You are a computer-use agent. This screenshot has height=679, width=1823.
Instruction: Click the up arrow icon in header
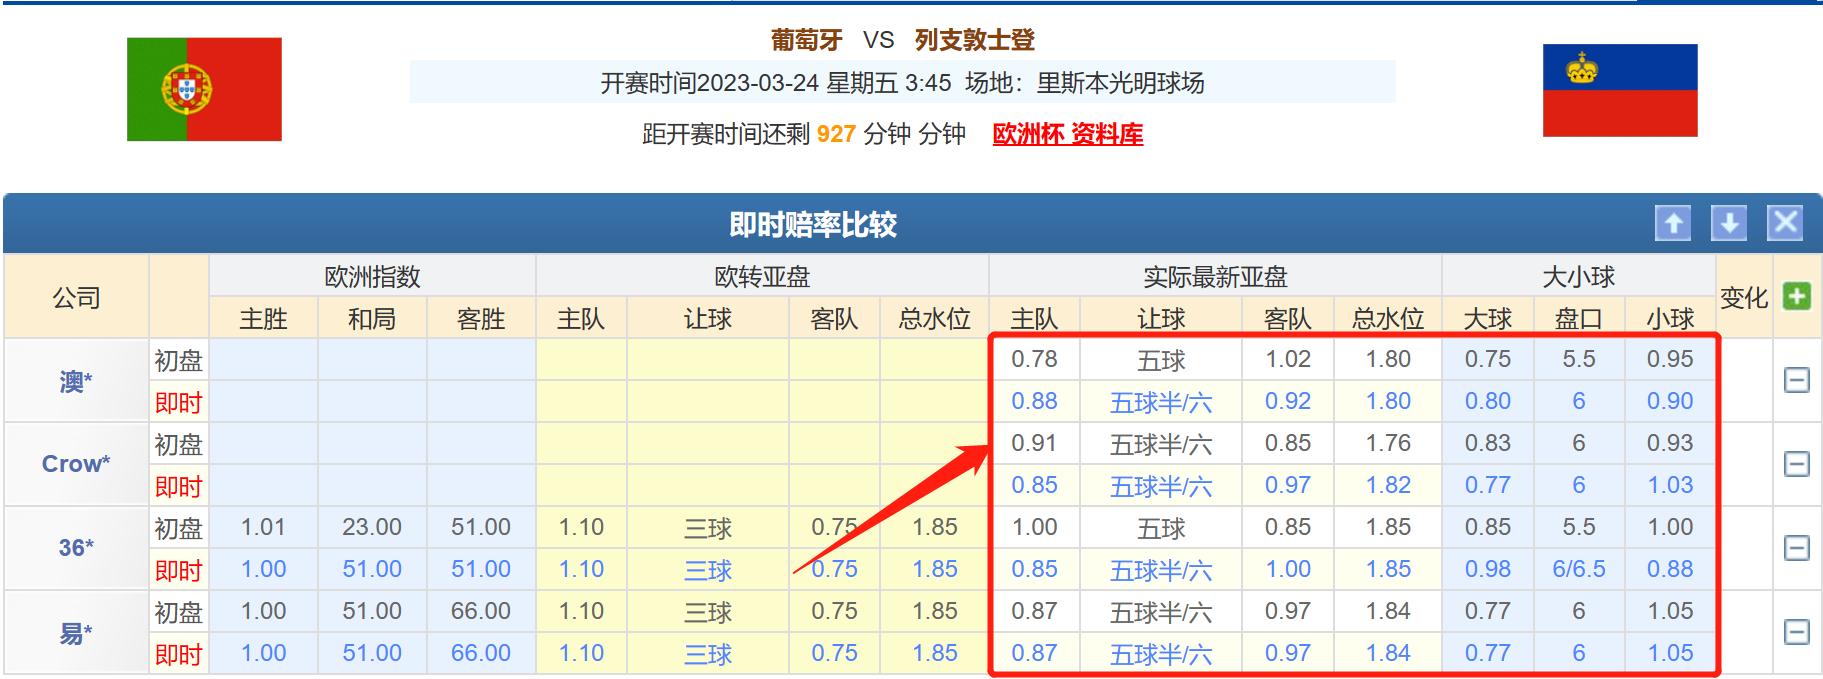click(1672, 223)
